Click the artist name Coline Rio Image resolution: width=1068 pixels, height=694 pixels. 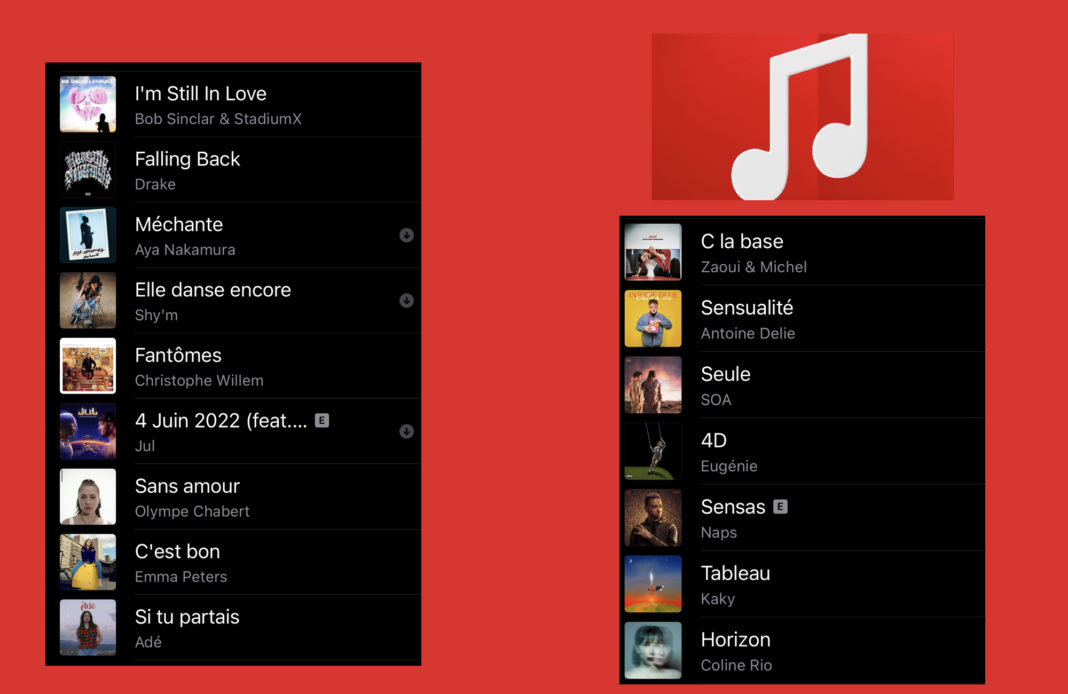736,665
